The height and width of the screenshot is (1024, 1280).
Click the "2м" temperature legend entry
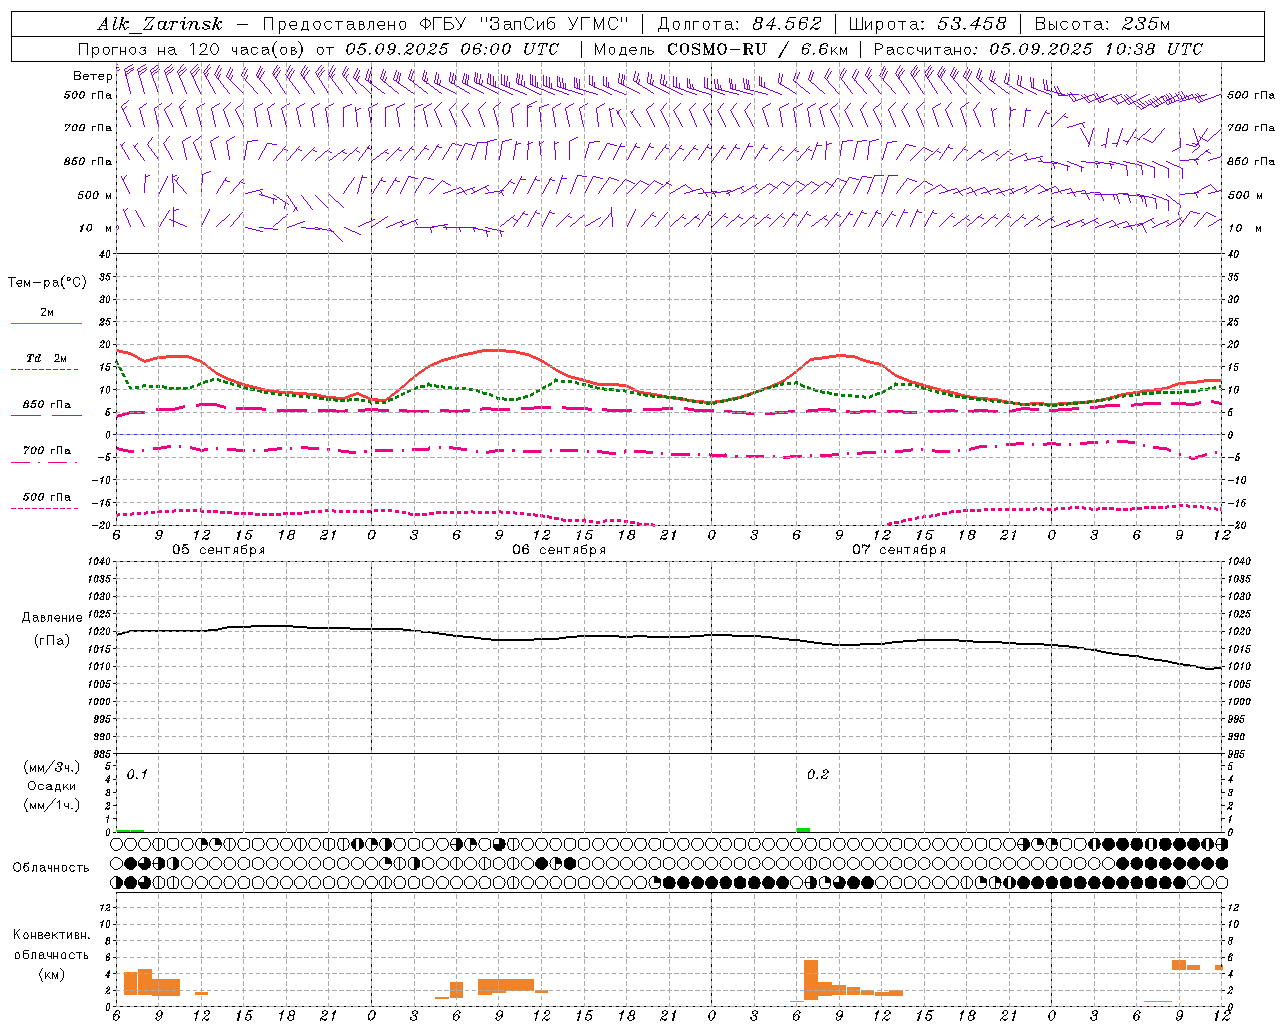point(47,313)
